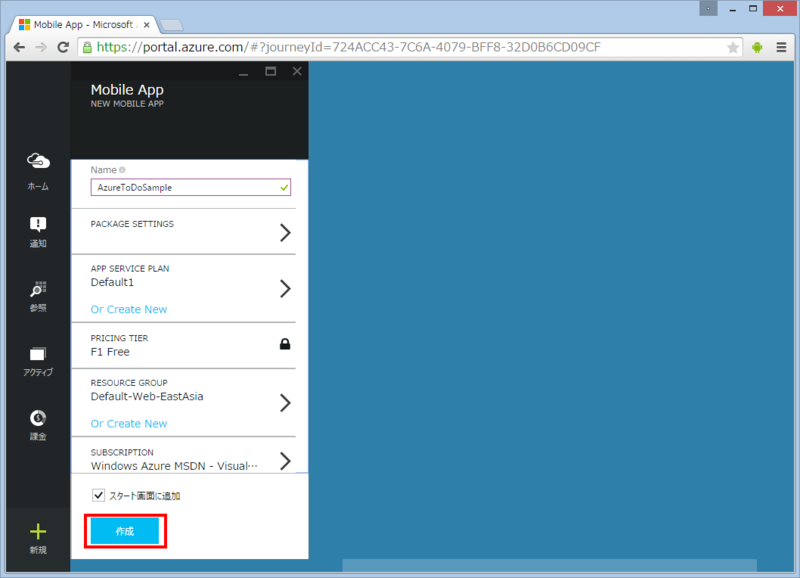Screen dimensions: 800x578
Task: Maximize the Mobile App blade
Action: (x=270, y=71)
